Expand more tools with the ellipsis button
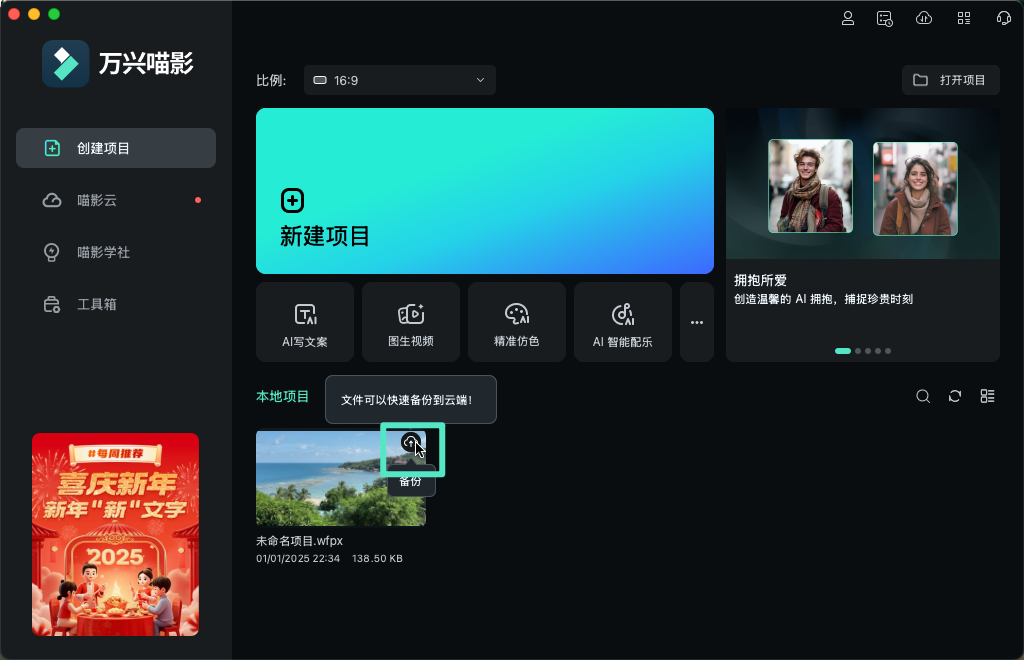Viewport: 1024px width, 660px height. 697,322
